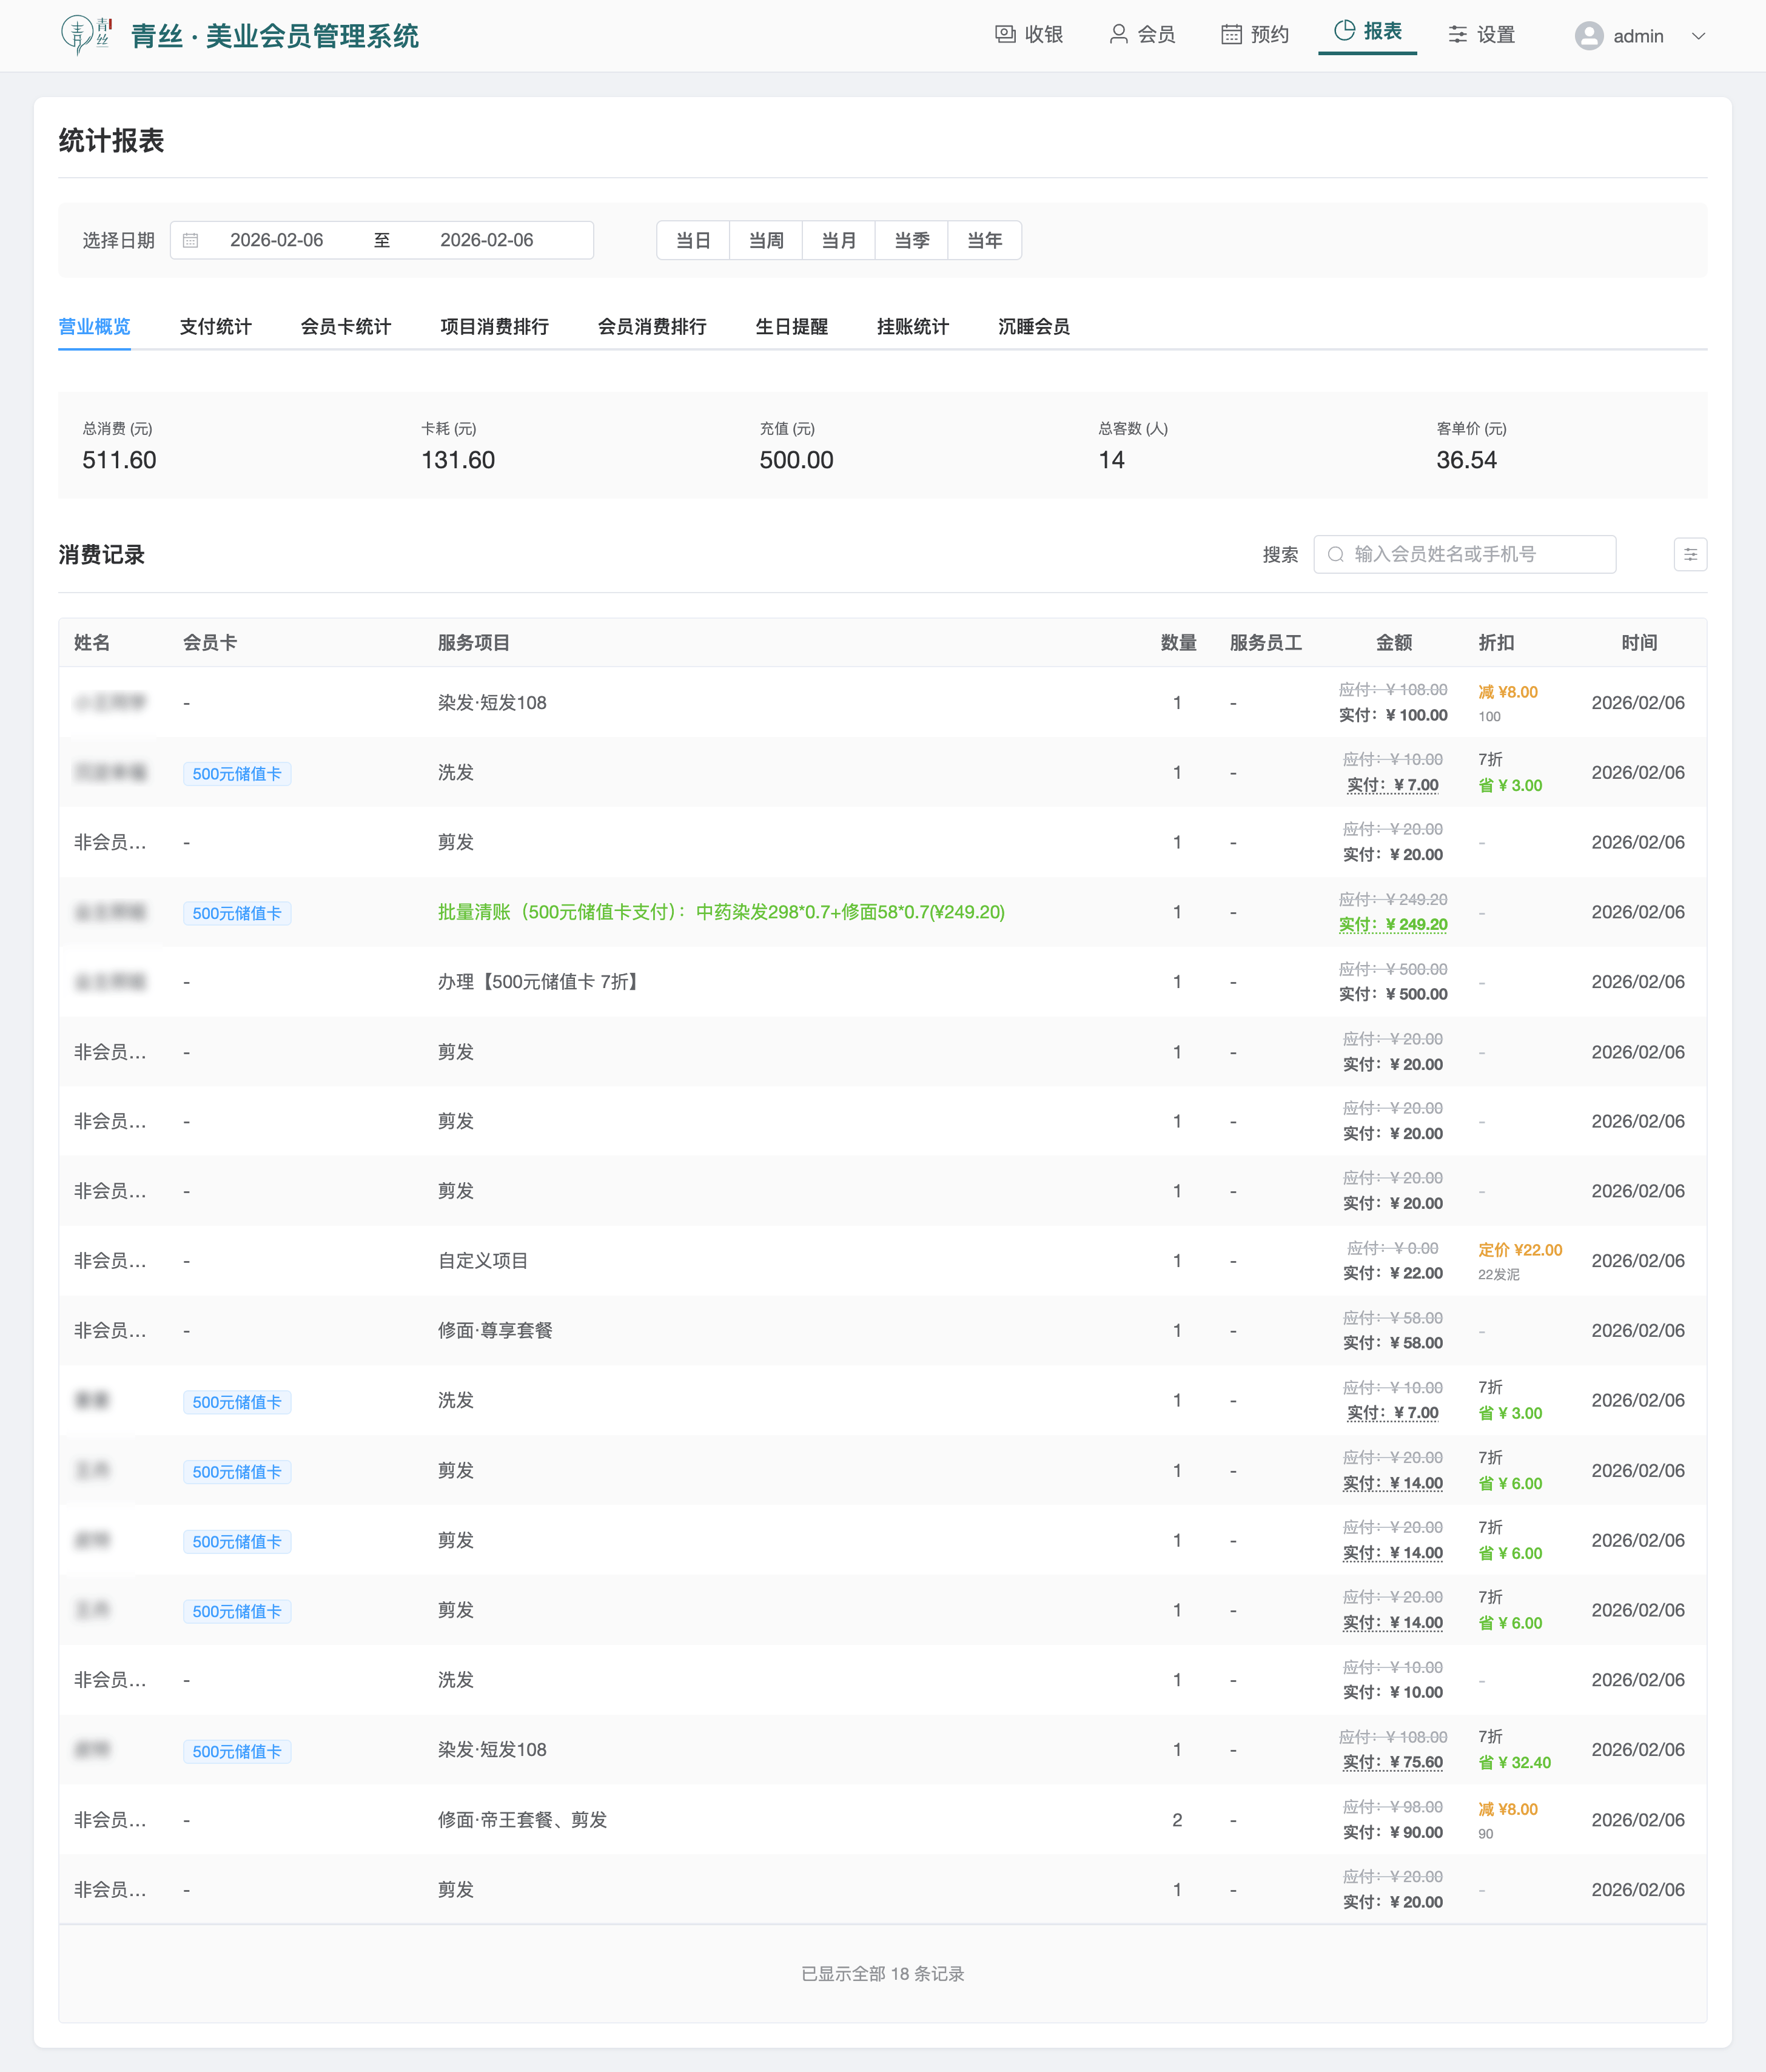Viewport: 1766px width, 2072px height.
Task: Click the 金额 column header
Action: [x=1394, y=643]
